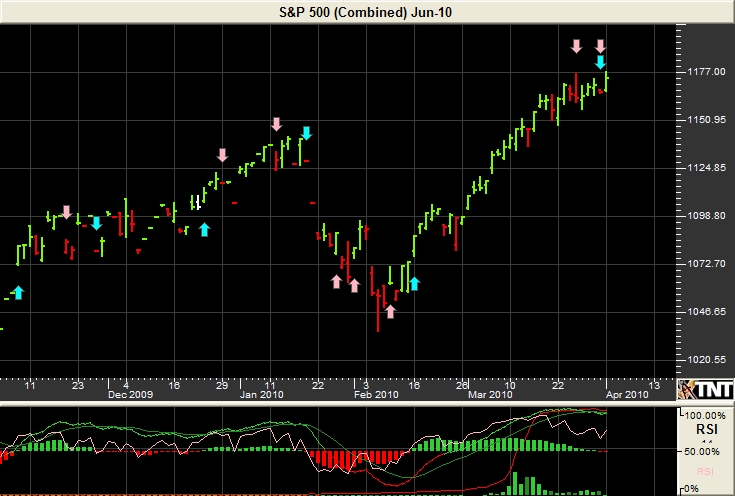Click the cyan down arrow above late-March bars

pyautogui.click(x=600, y=62)
